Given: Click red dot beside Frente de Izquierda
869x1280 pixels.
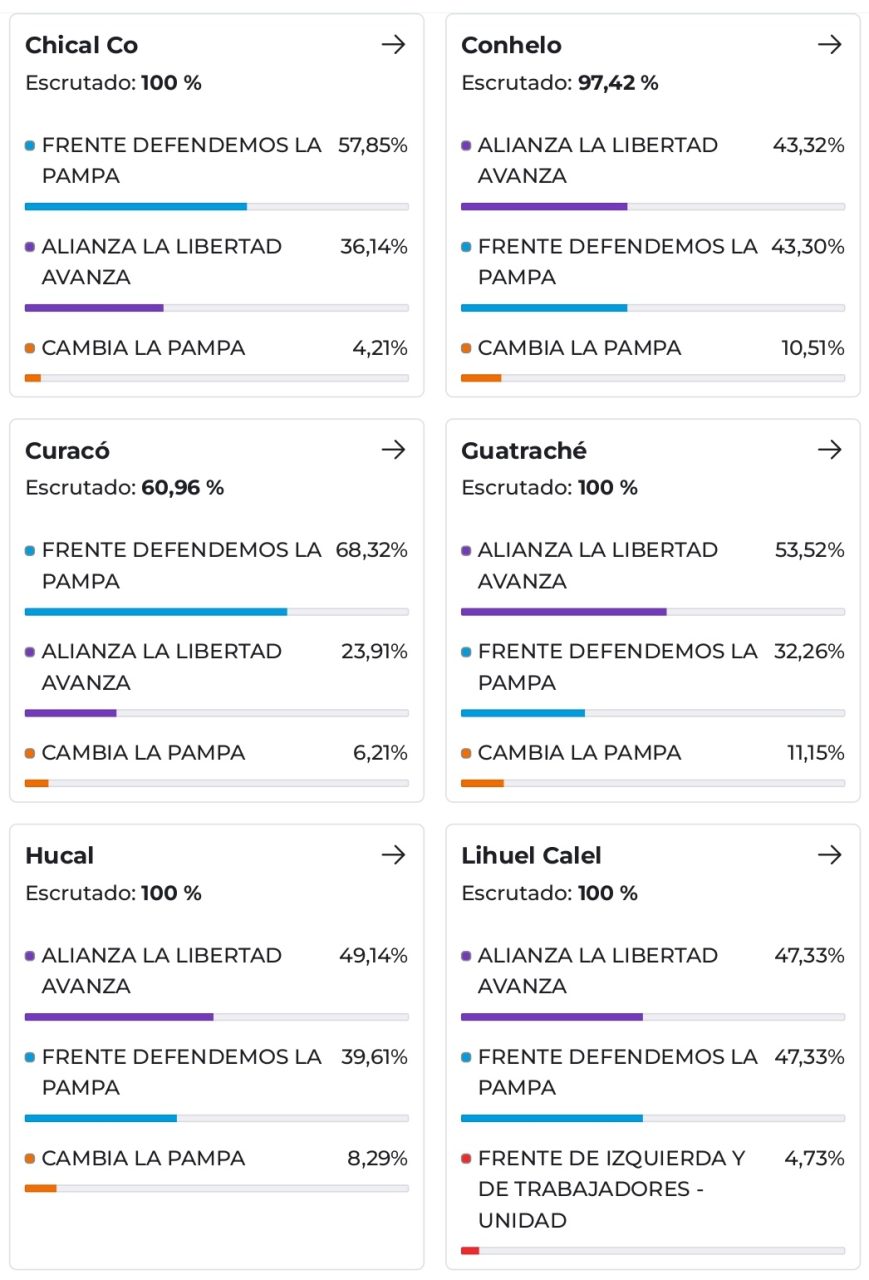Looking at the screenshot, I should [466, 1159].
